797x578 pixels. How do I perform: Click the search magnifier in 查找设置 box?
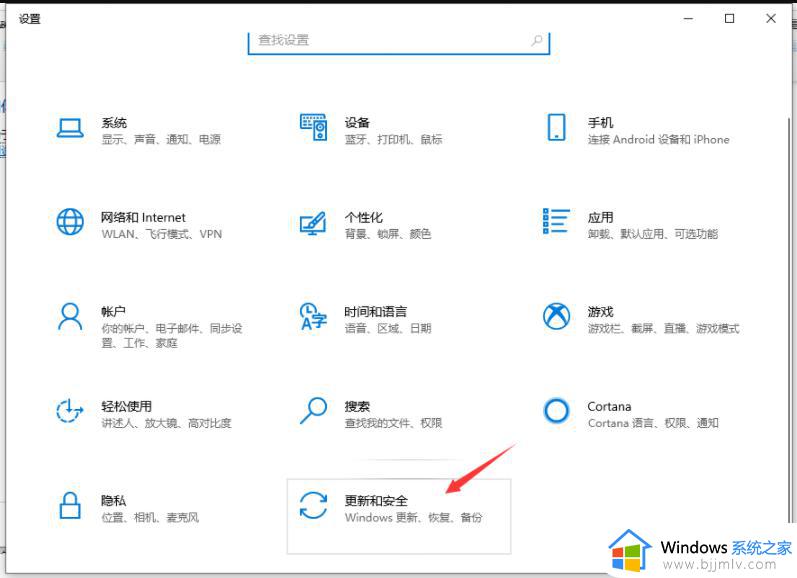pyautogui.click(x=537, y=40)
